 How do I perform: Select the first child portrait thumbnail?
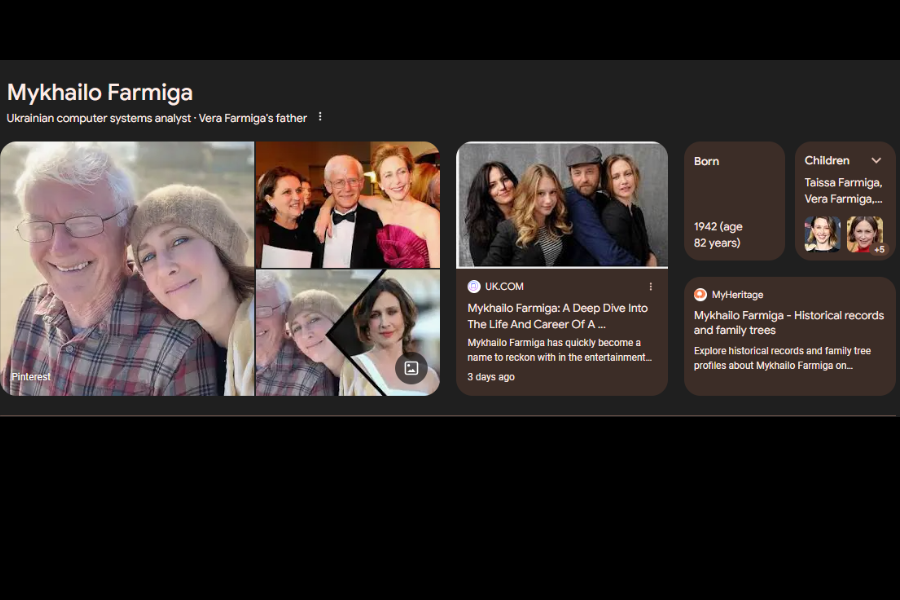pyautogui.click(x=823, y=234)
